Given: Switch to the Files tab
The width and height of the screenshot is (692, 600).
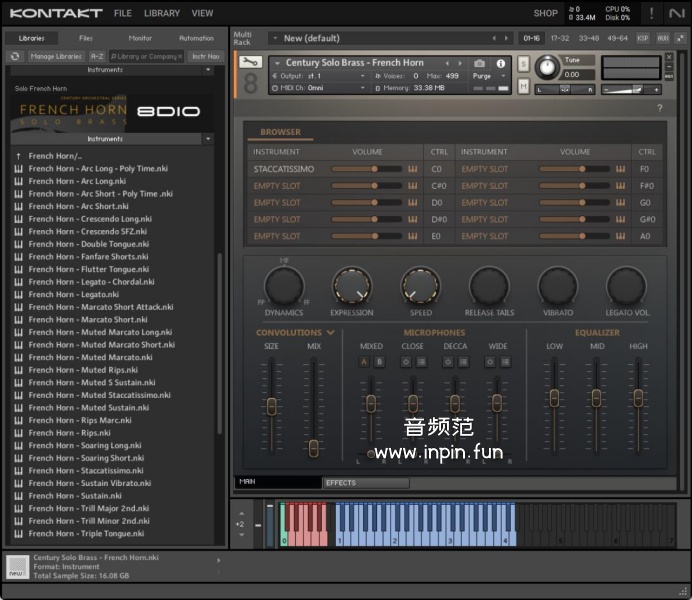Looking at the screenshot, I should tap(86, 38).
